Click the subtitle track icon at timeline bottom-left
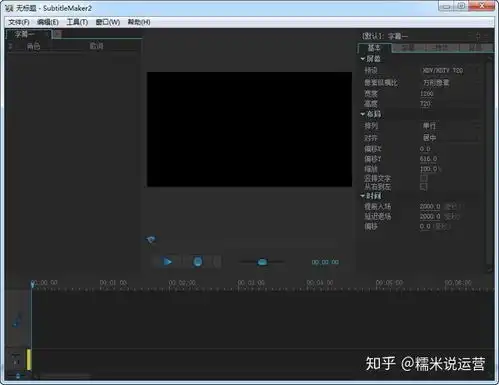The height and width of the screenshot is (385, 499). (16, 359)
